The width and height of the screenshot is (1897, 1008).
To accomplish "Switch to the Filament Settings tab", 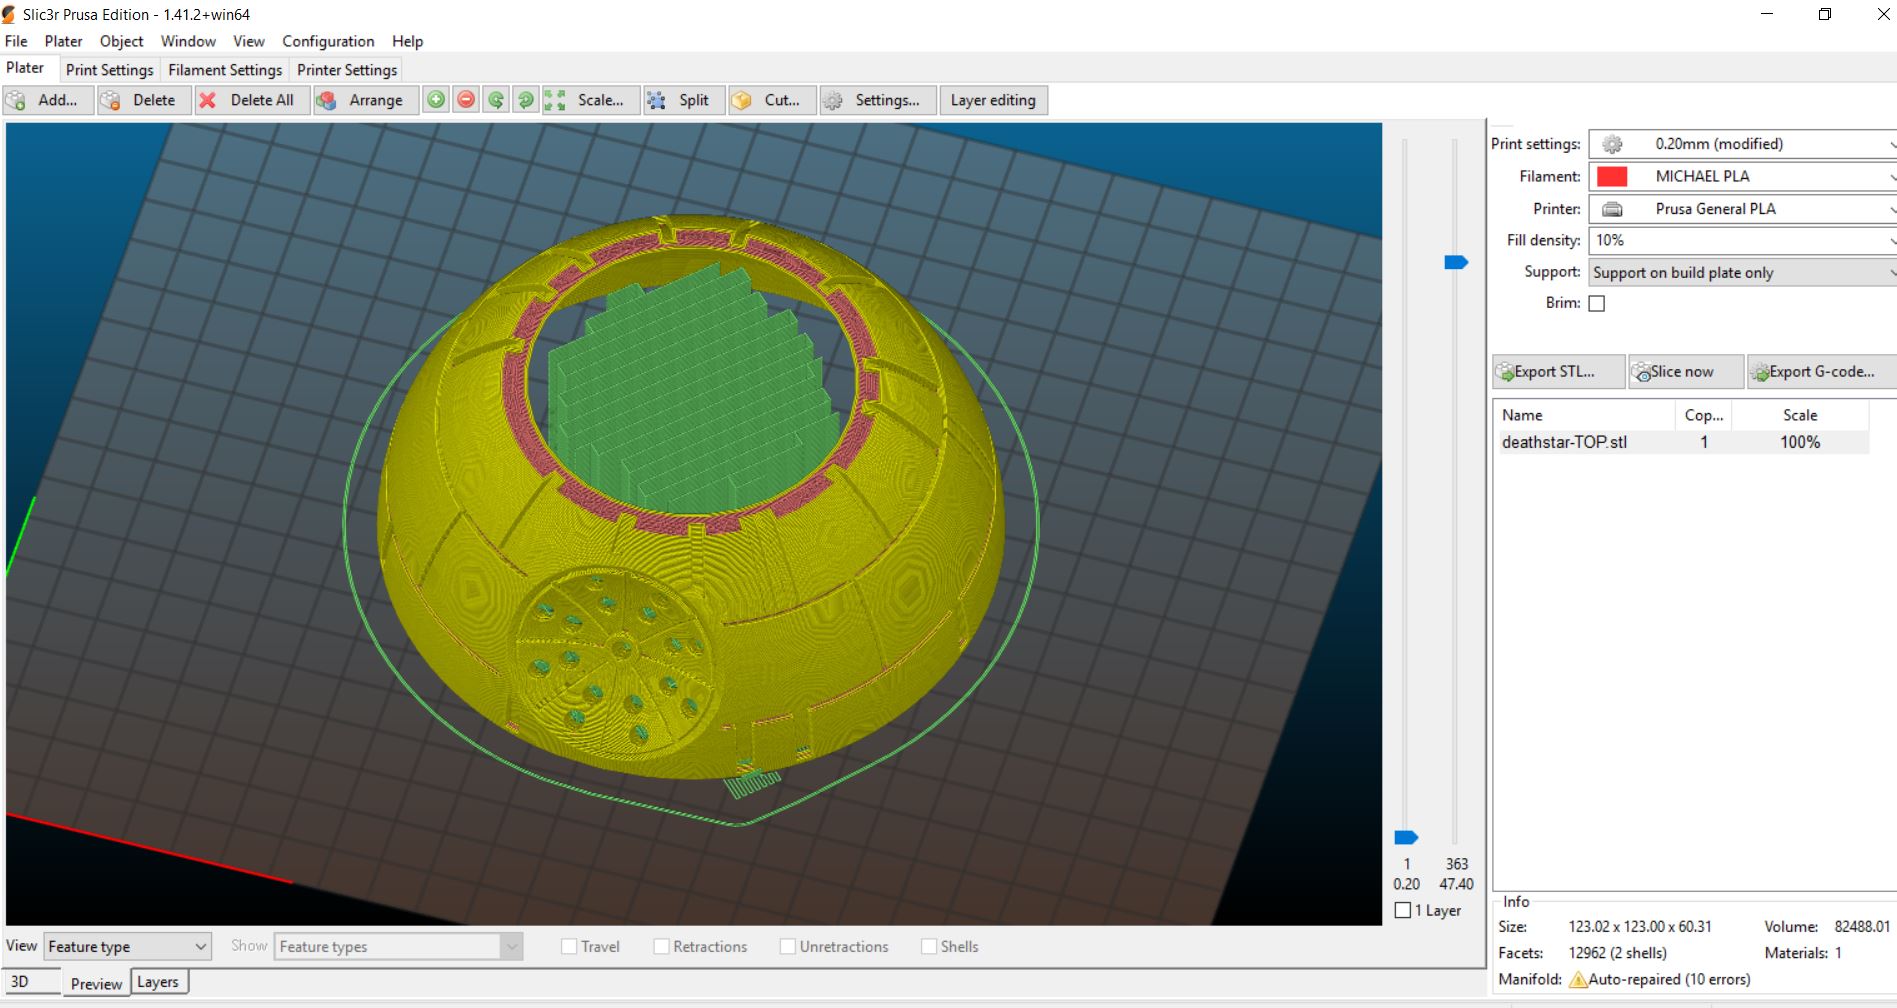I will tap(225, 70).
